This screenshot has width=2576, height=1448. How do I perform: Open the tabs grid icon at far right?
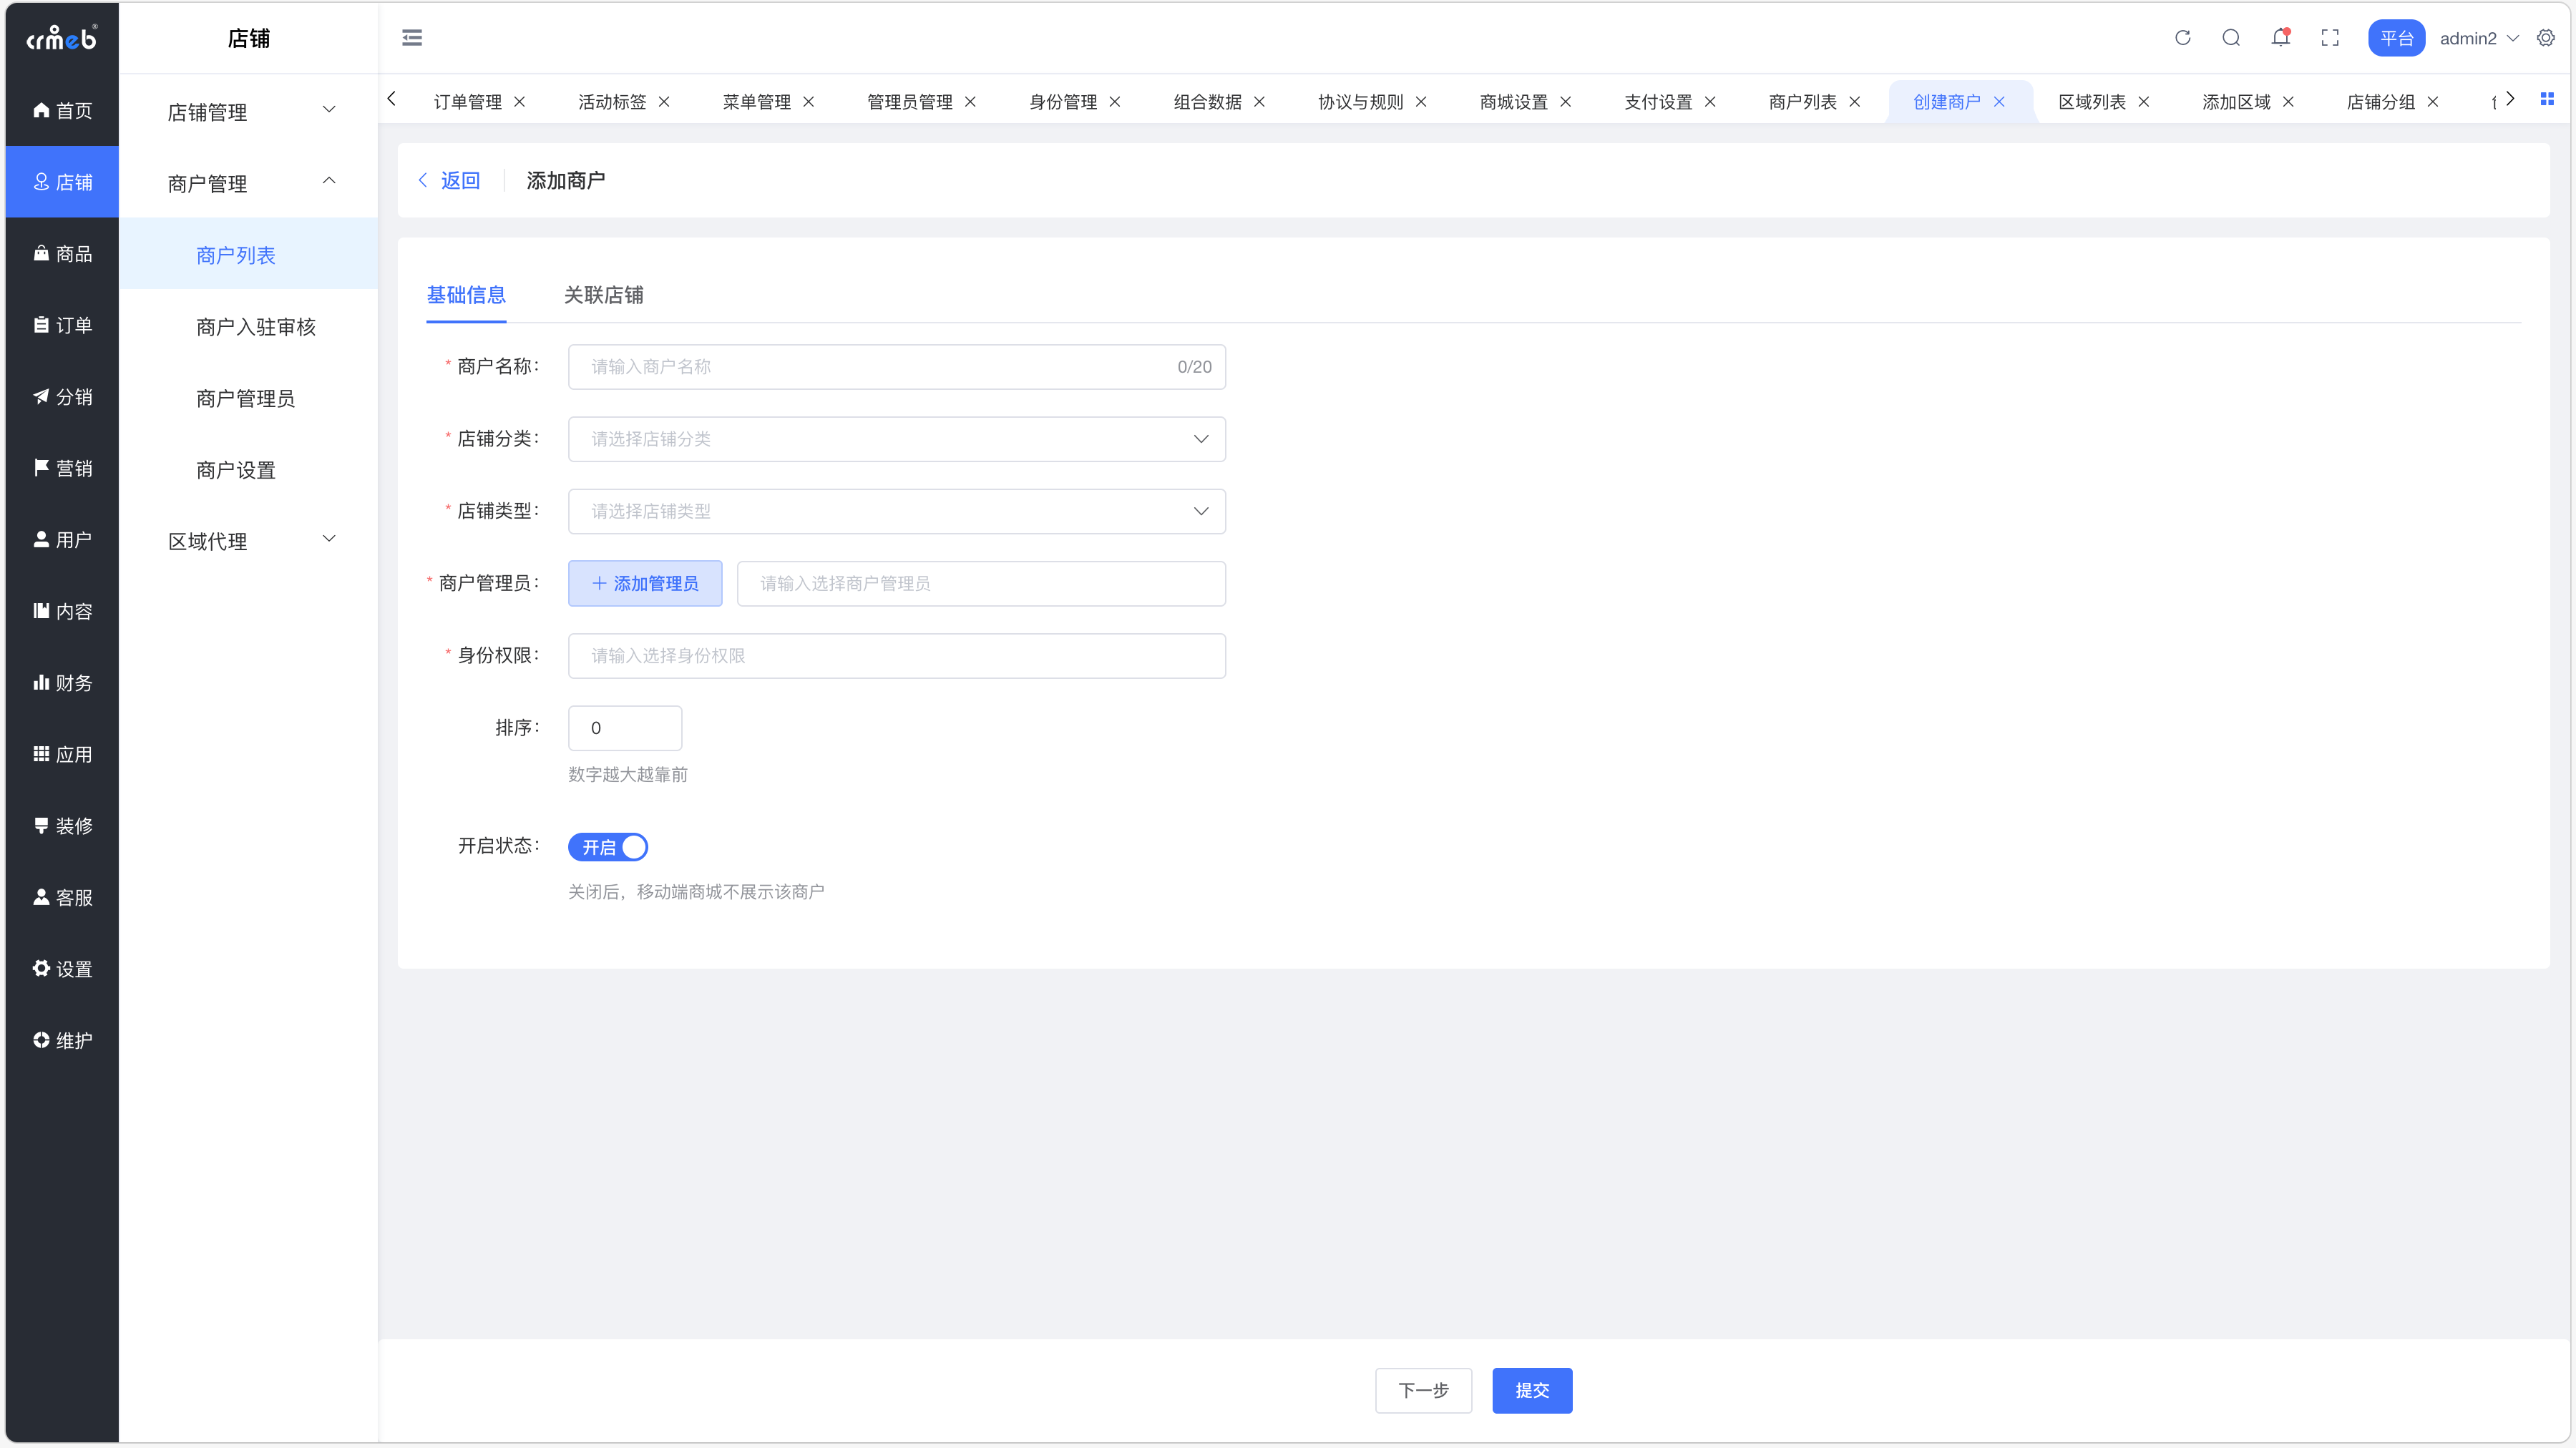2547,99
